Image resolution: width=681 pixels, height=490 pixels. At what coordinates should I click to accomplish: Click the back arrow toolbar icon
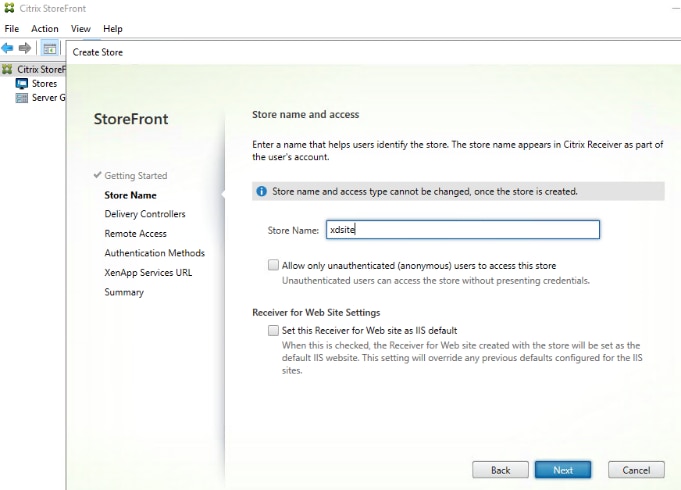click(x=8, y=48)
